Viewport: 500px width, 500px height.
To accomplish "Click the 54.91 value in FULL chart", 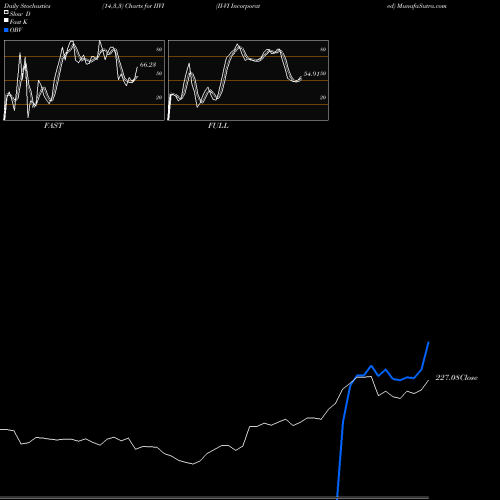I will point(312,74).
